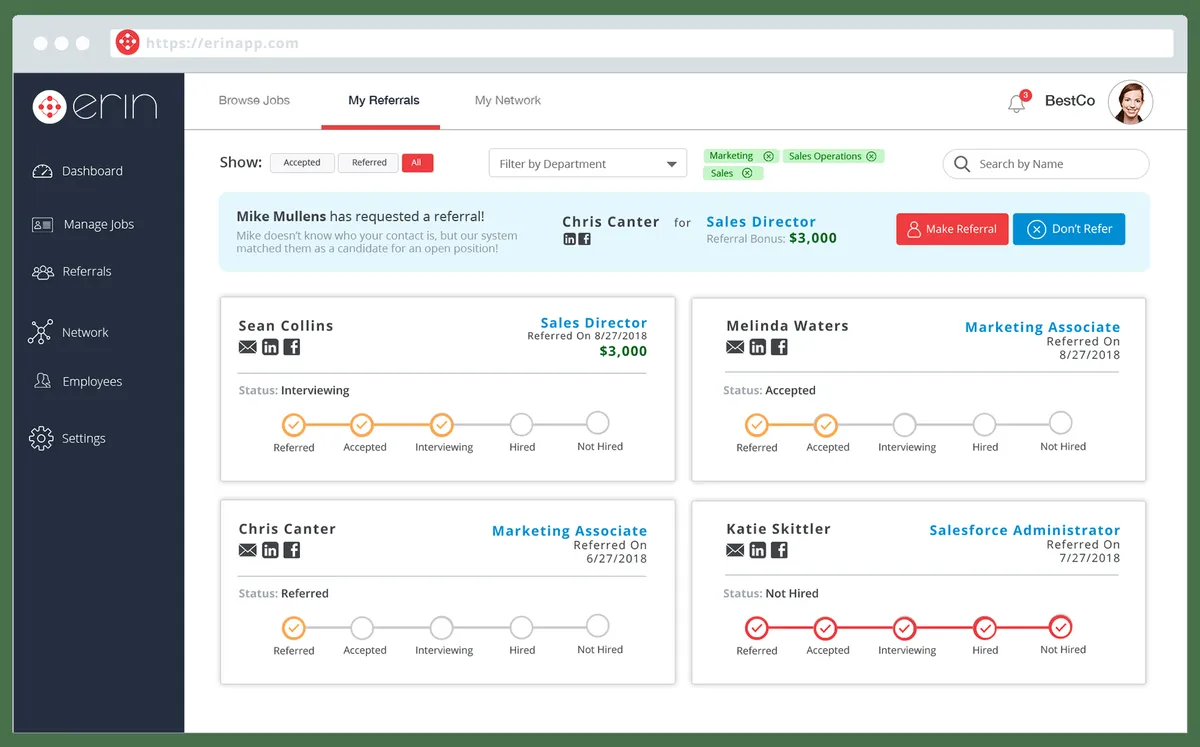The height and width of the screenshot is (747, 1200).
Task: Open notifications bell with badge 3
Action: [1017, 101]
